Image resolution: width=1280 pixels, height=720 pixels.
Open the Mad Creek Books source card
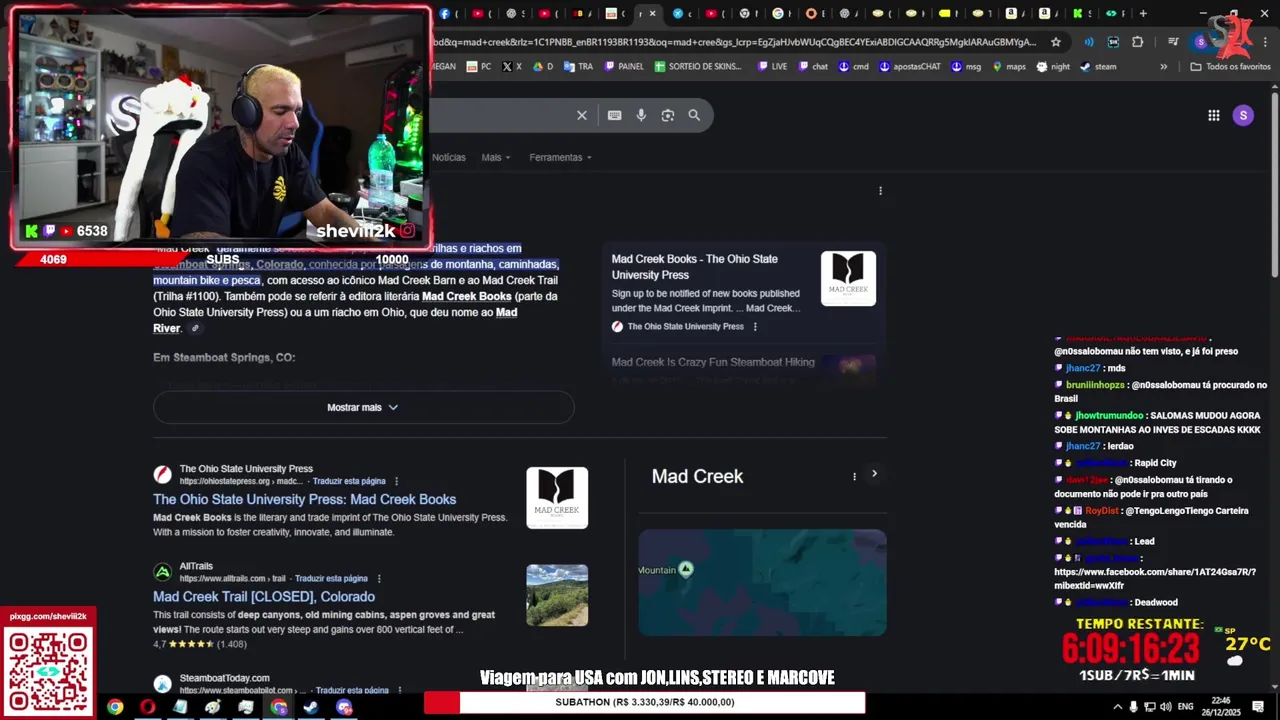(743, 291)
